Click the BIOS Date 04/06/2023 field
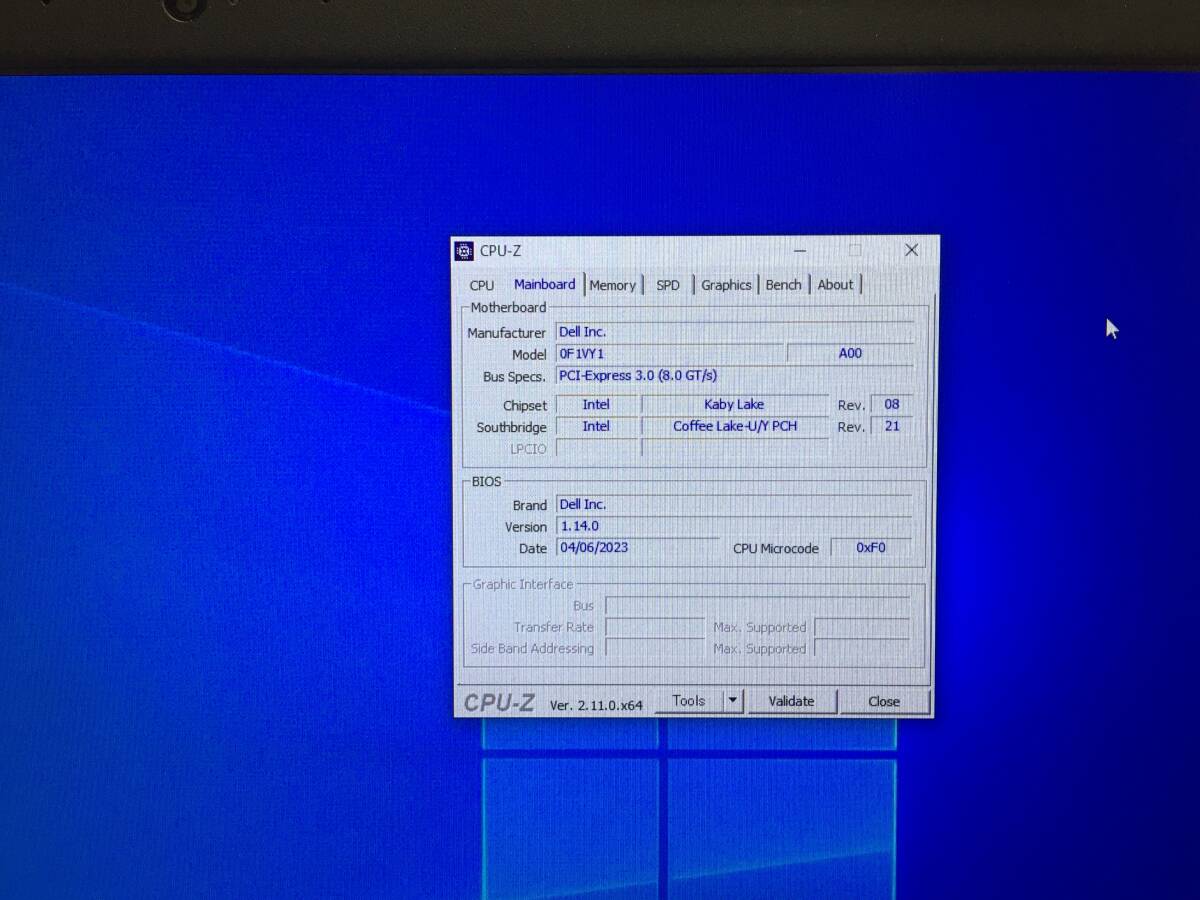 (638, 548)
